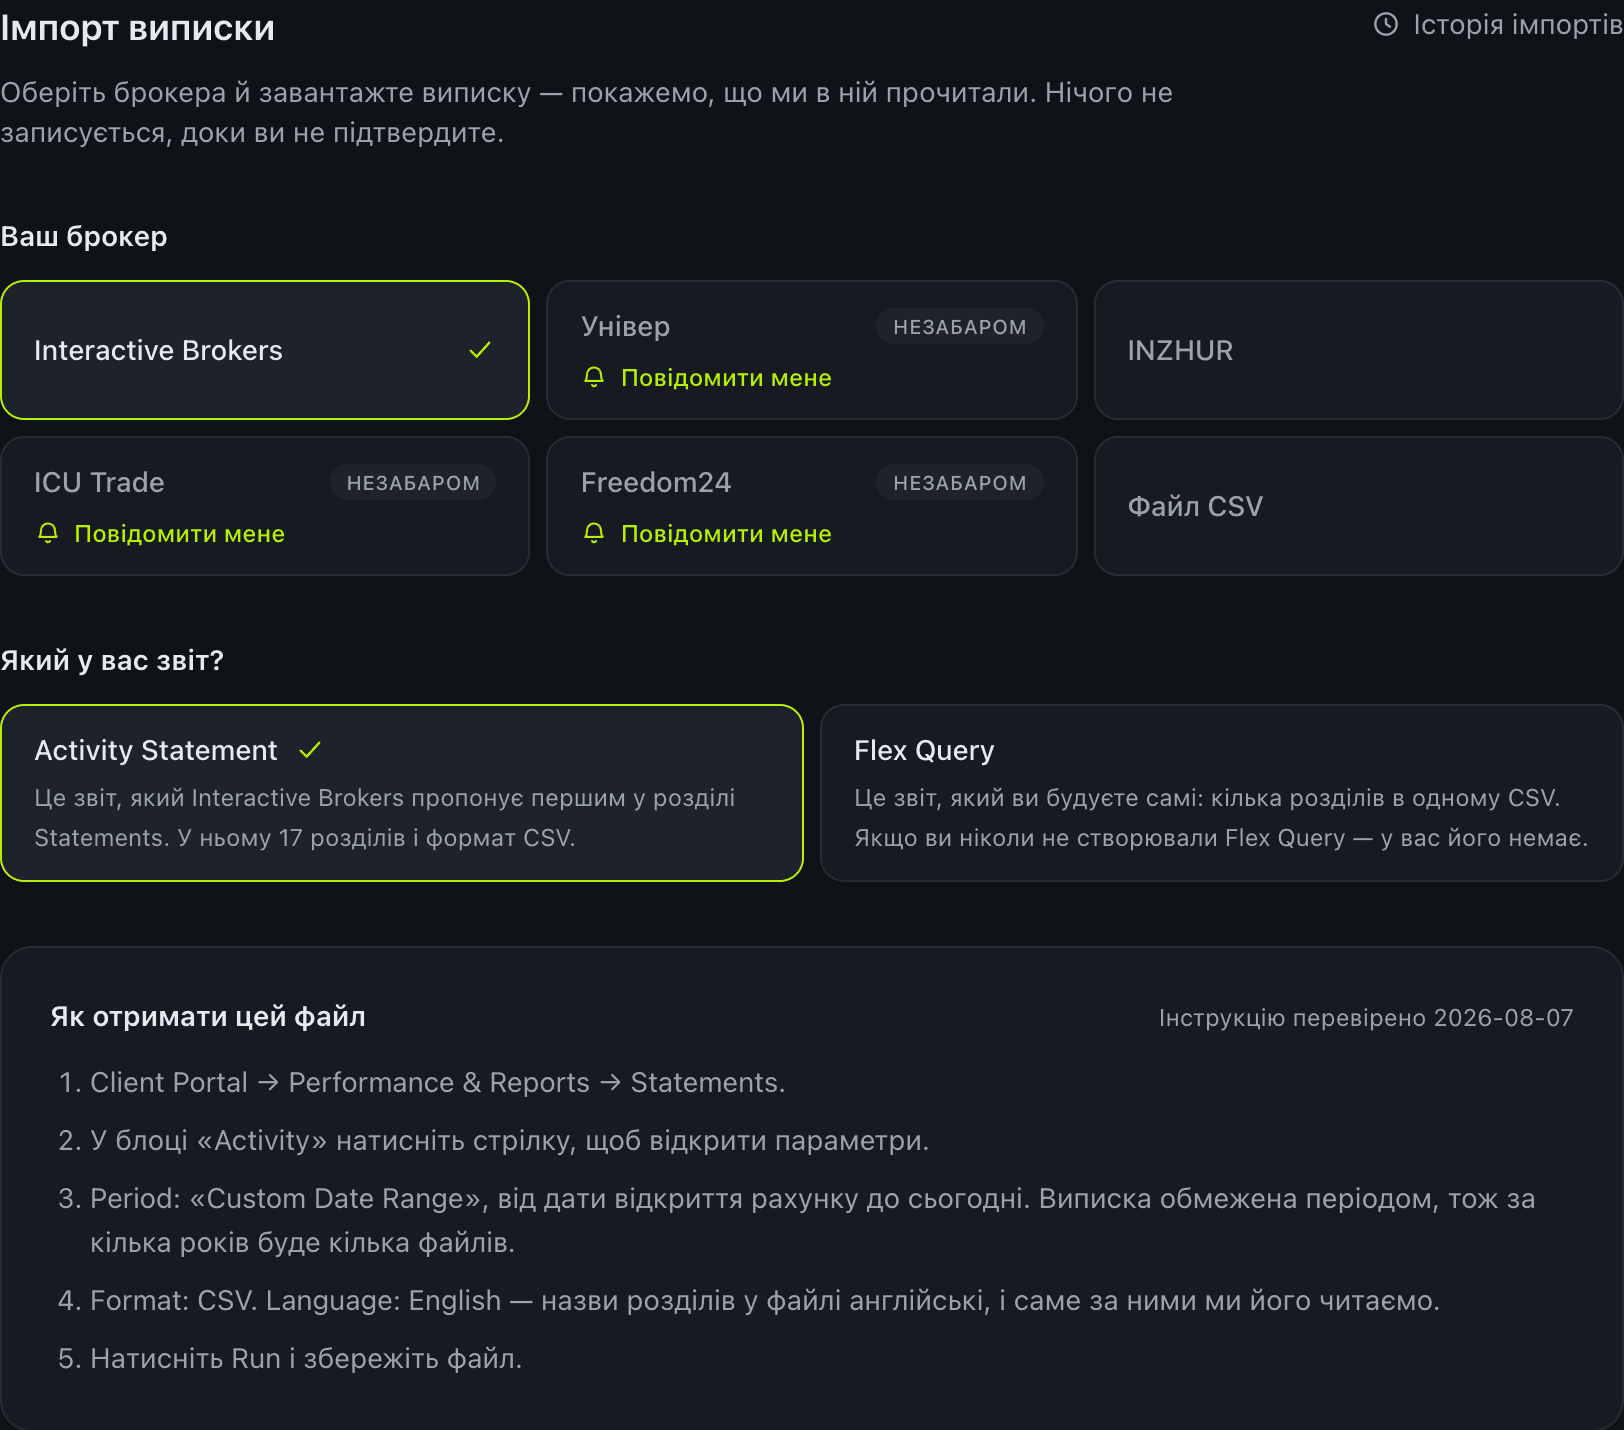
Task: Click Інструкцію перевірено 2026-08-07 note
Action: tap(1366, 1018)
